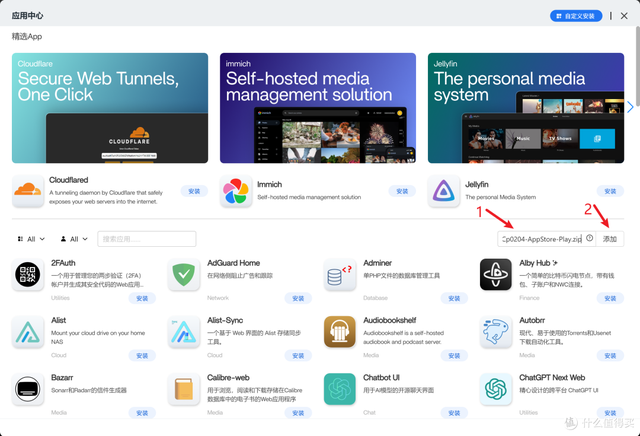The image size is (640, 436).
Task: Open the immich Self-hosted media banner
Action: tap(318, 108)
